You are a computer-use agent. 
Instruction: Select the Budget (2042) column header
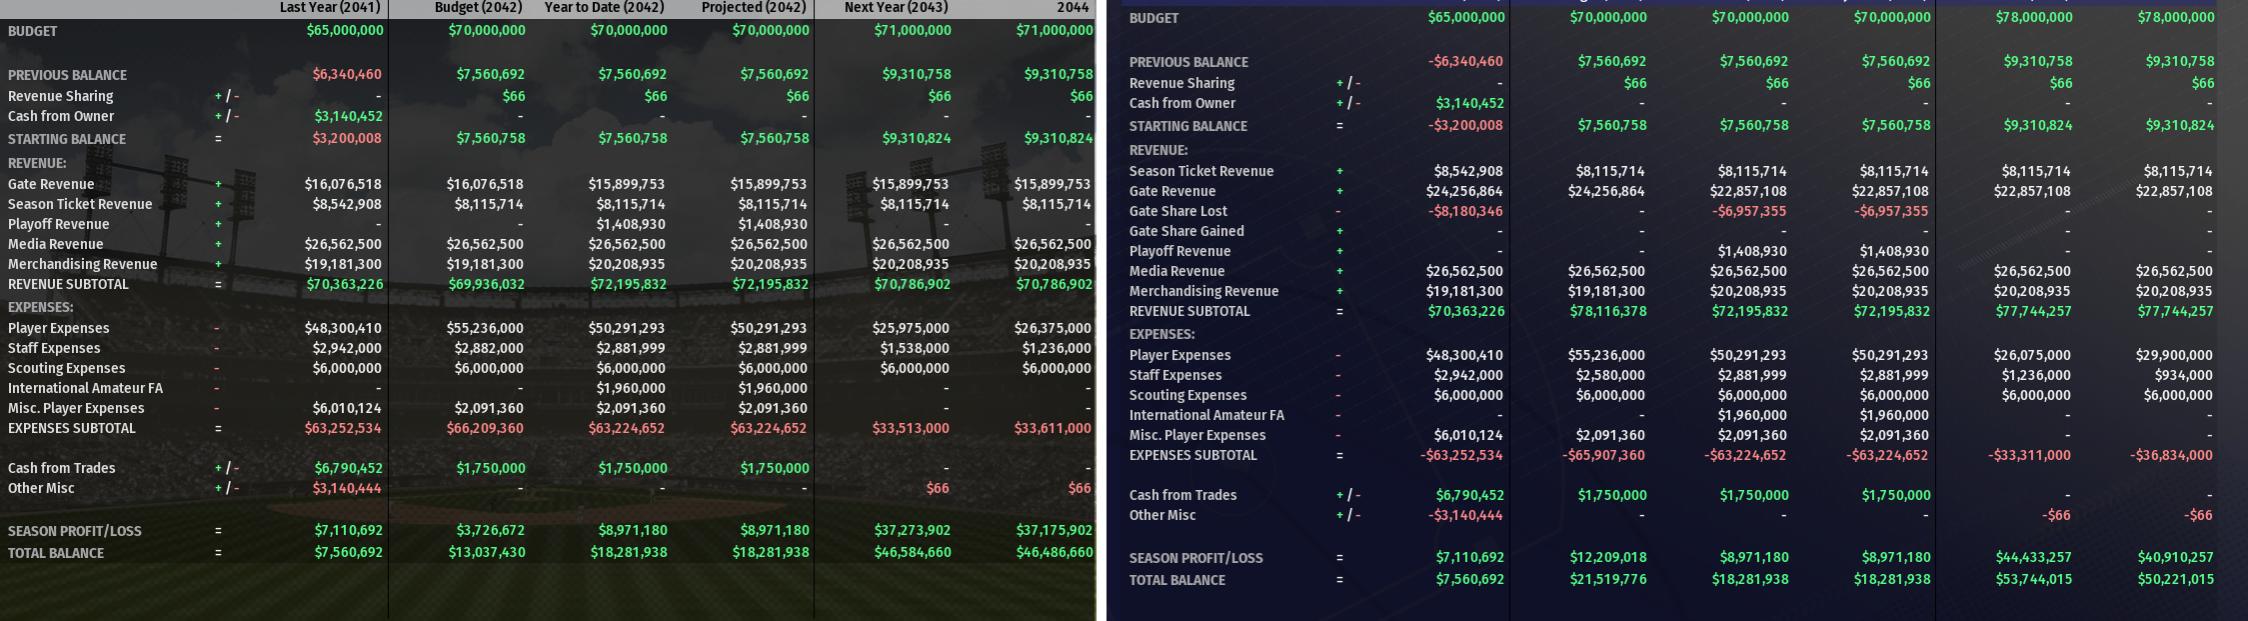pyautogui.click(x=479, y=7)
